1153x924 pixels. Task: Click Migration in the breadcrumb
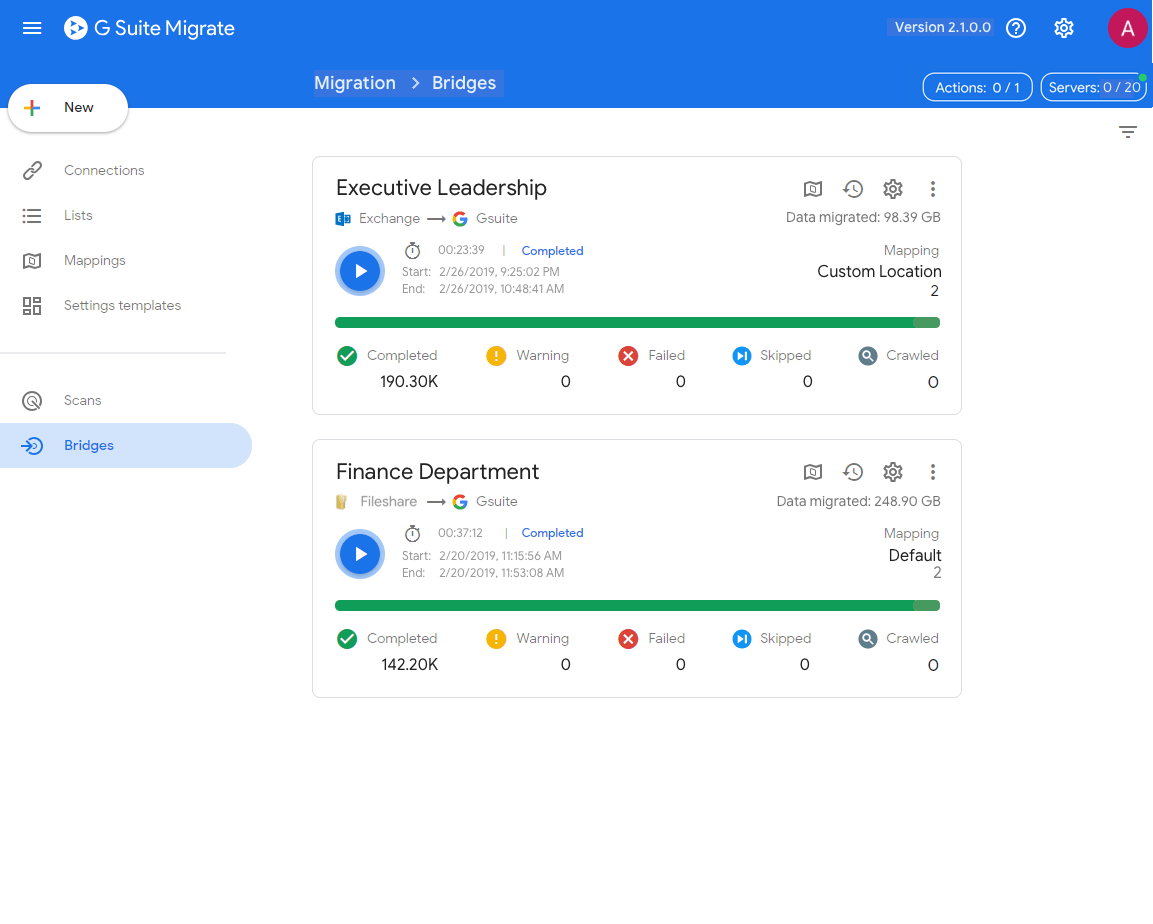point(355,83)
